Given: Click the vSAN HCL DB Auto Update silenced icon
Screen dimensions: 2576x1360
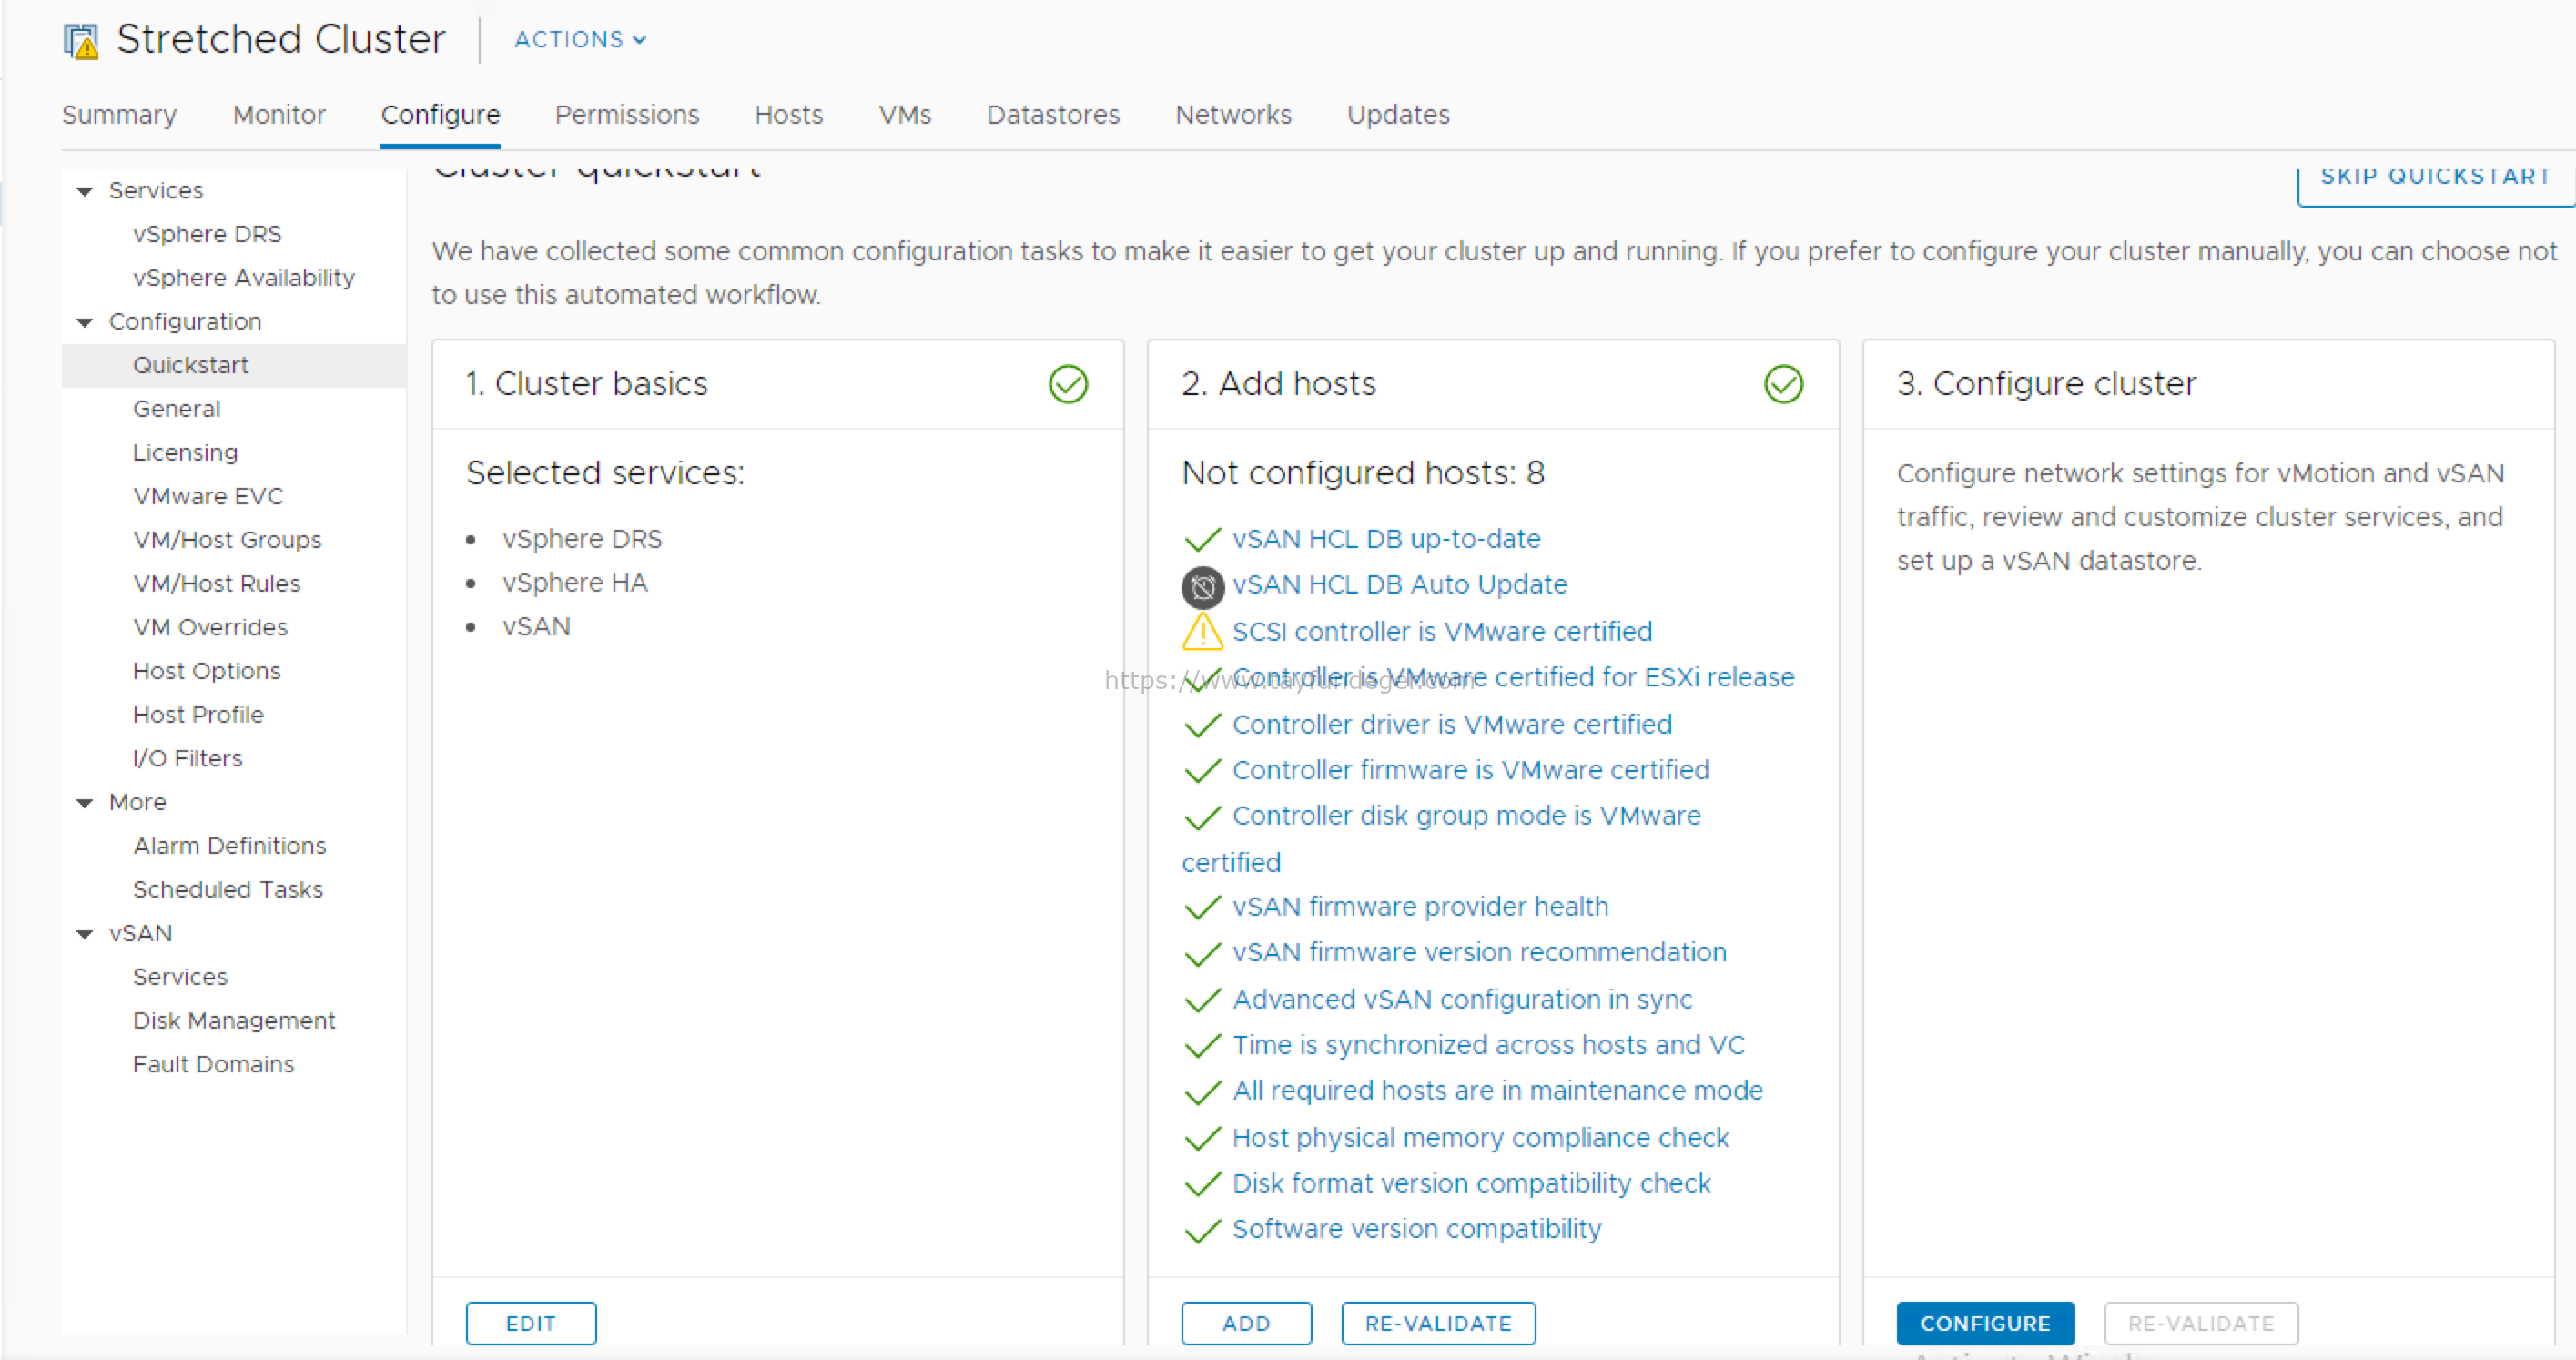Looking at the screenshot, I should tap(1202, 587).
